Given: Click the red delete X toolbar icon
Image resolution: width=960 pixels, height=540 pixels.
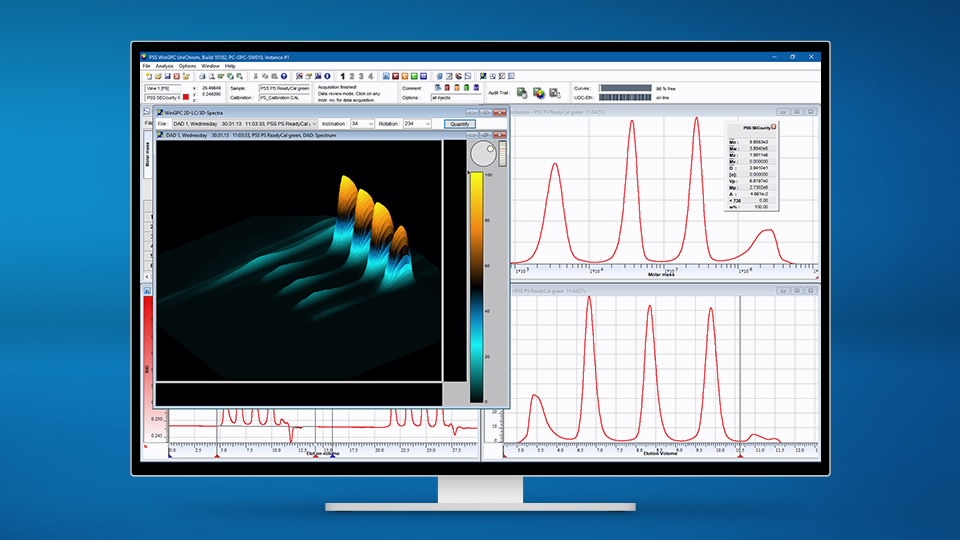Looking at the screenshot, I should [176, 76].
